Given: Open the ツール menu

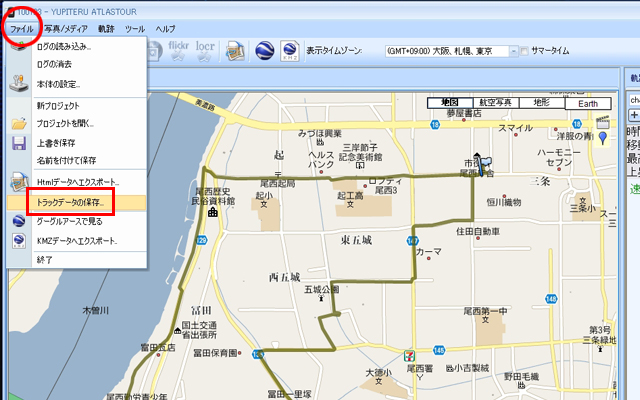Looking at the screenshot, I should [x=135, y=29].
